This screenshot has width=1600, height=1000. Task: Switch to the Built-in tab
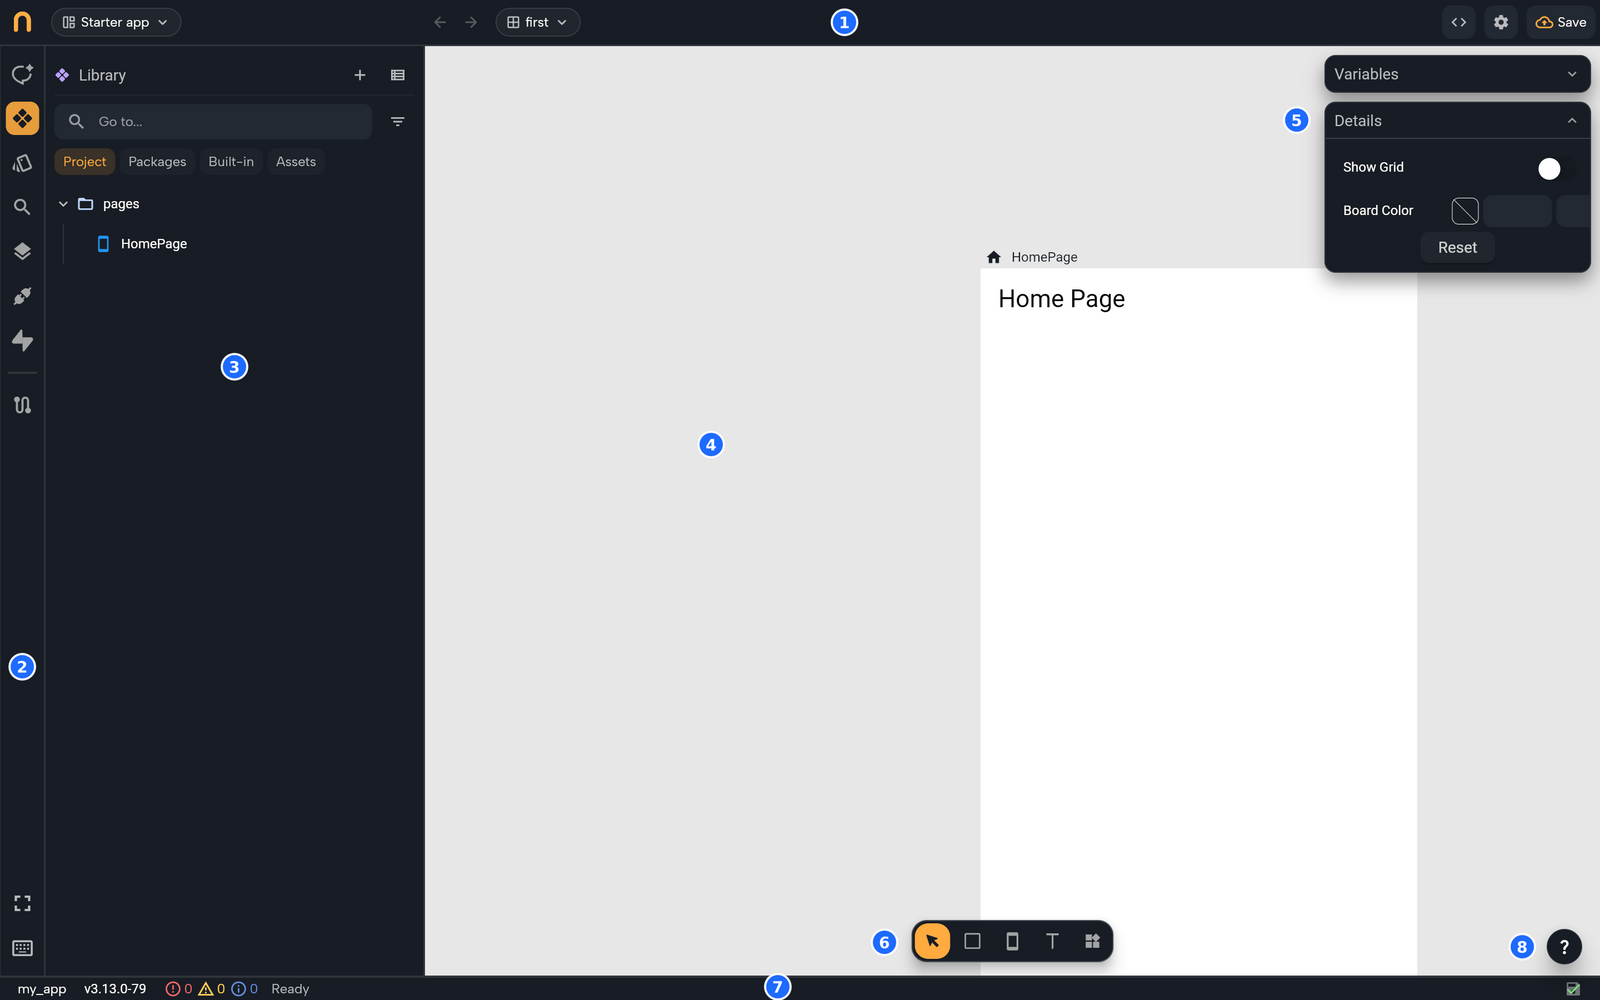231,162
